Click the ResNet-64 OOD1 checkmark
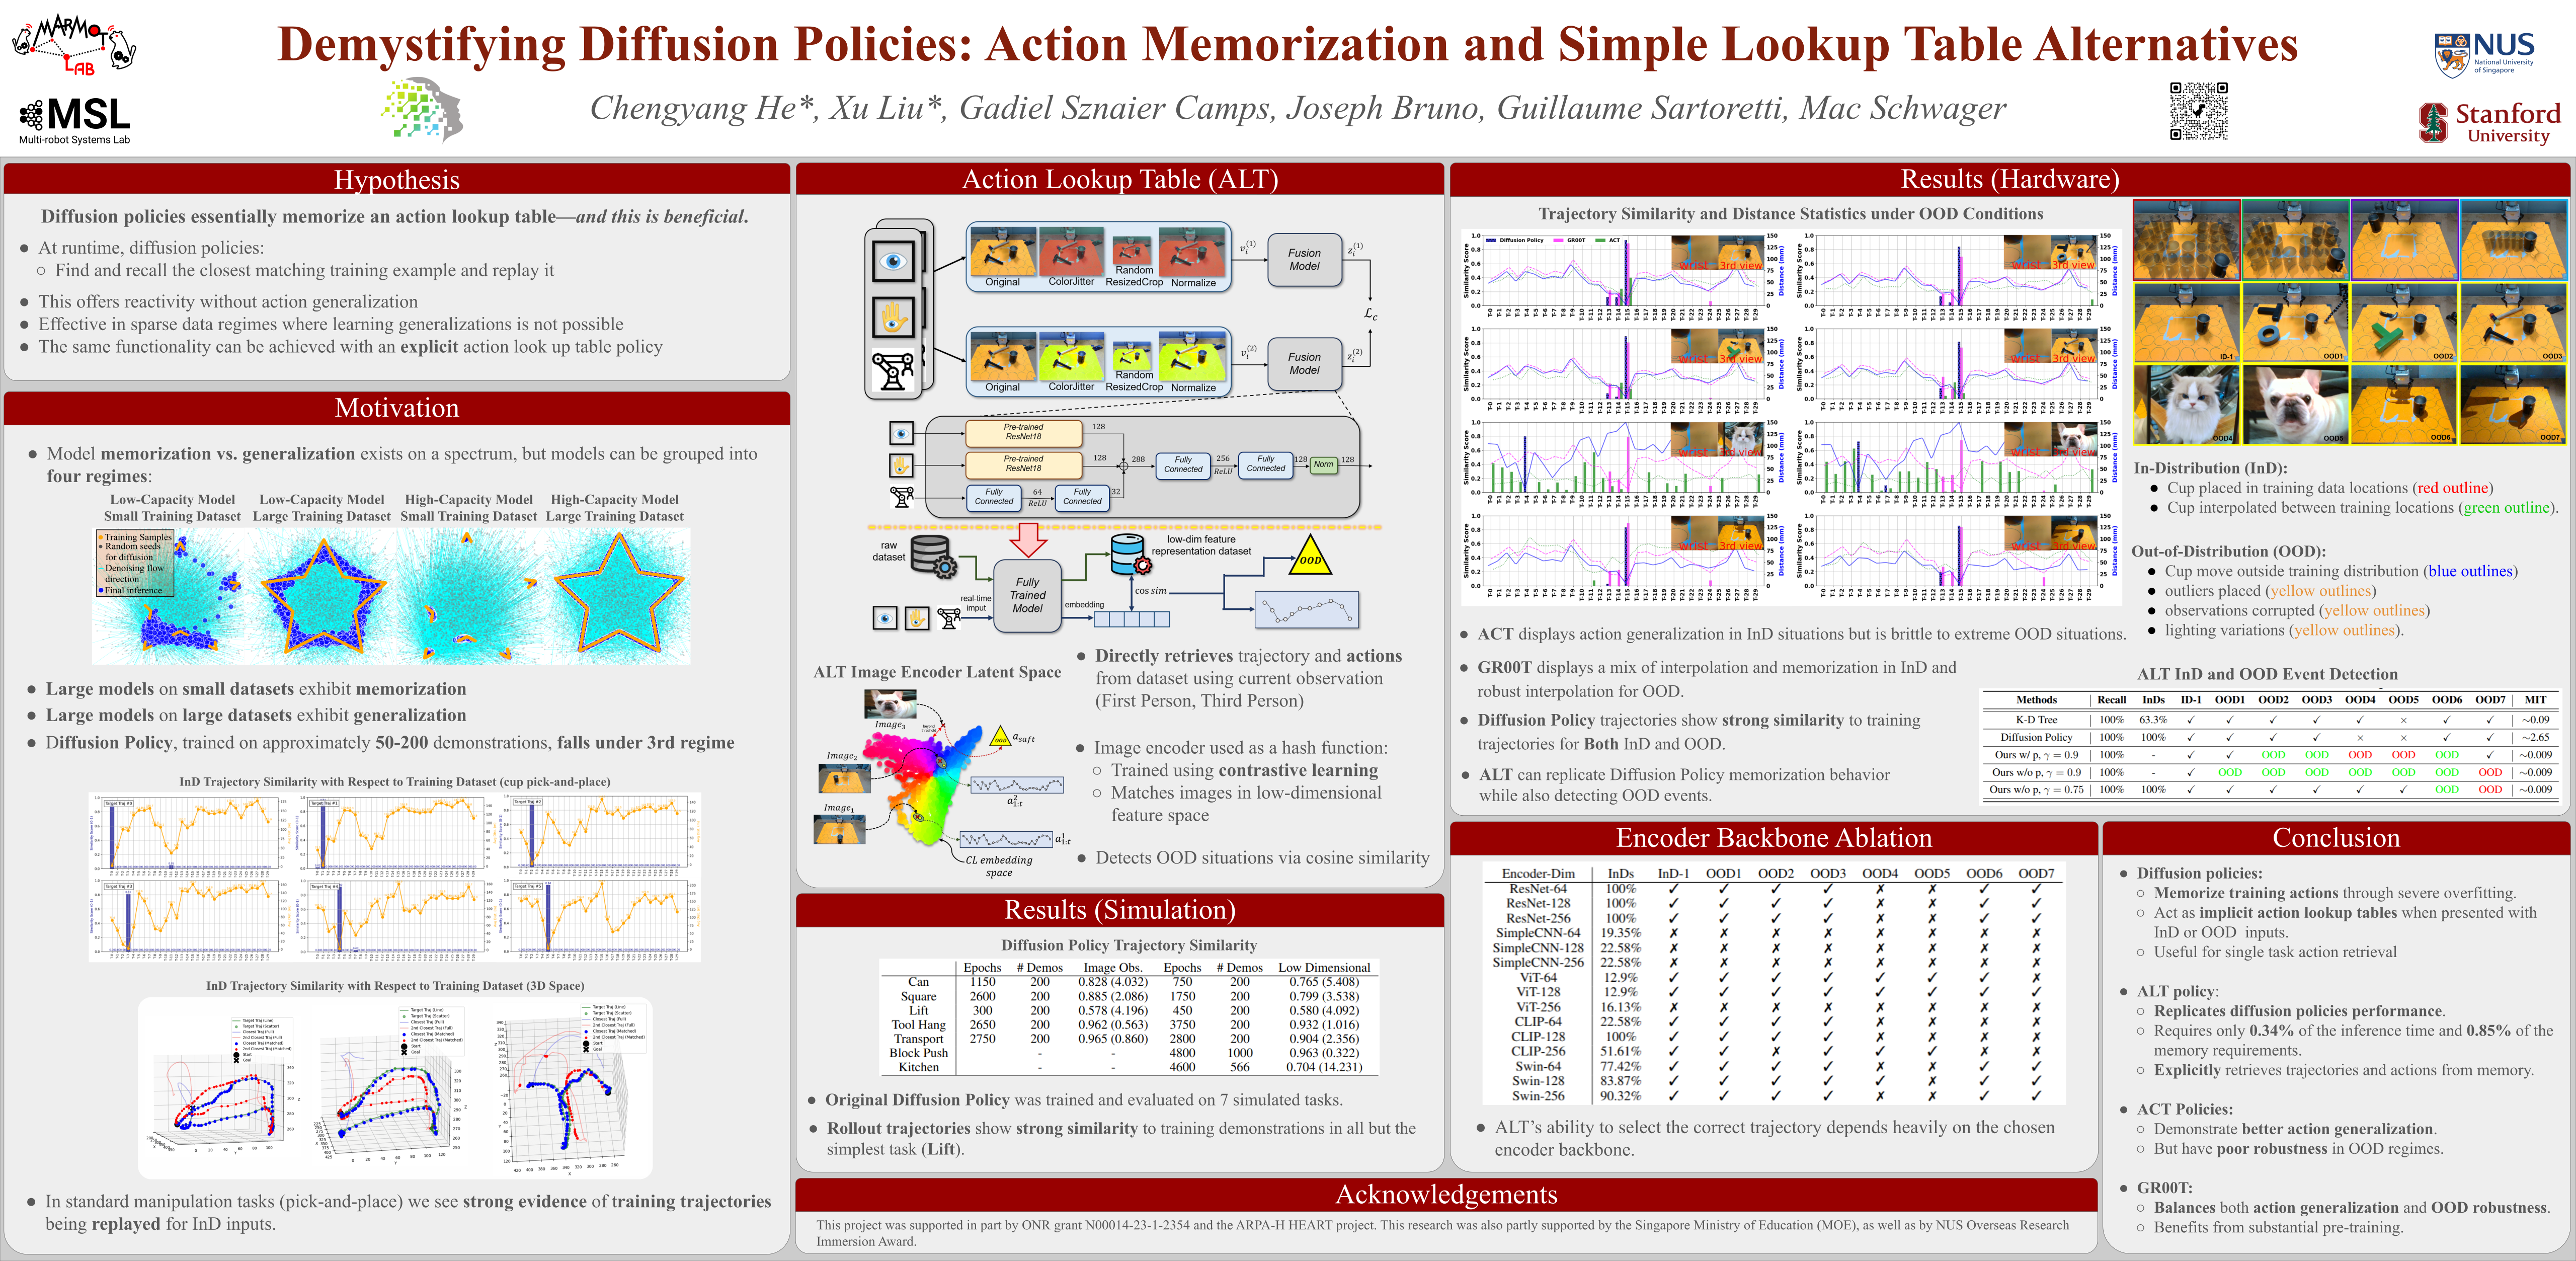The width and height of the screenshot is (2576, 1261). 1723,889
